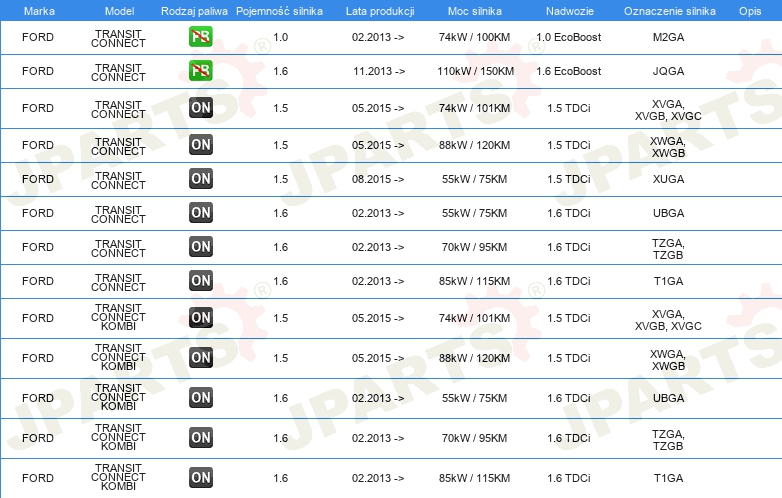This screenshot has height=498, width=782.
Task: Click the 1.0 EcoBoost body cell
Action: click(569, 37)
